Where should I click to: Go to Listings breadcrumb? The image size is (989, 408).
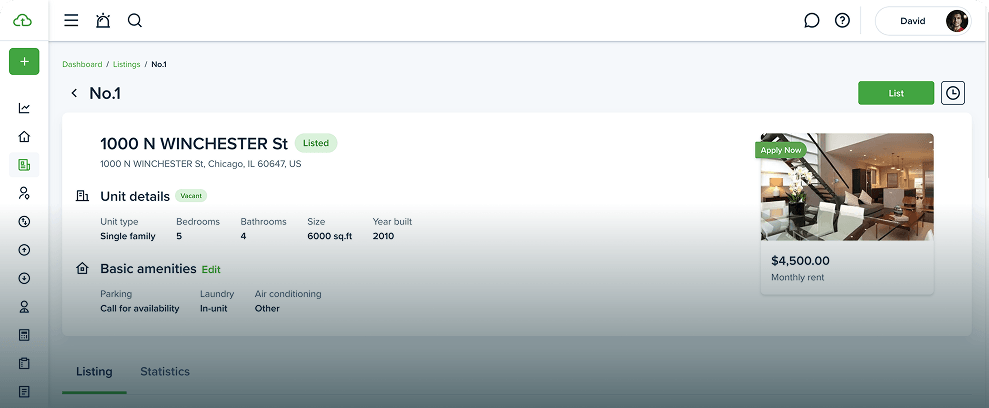[127, 64]
